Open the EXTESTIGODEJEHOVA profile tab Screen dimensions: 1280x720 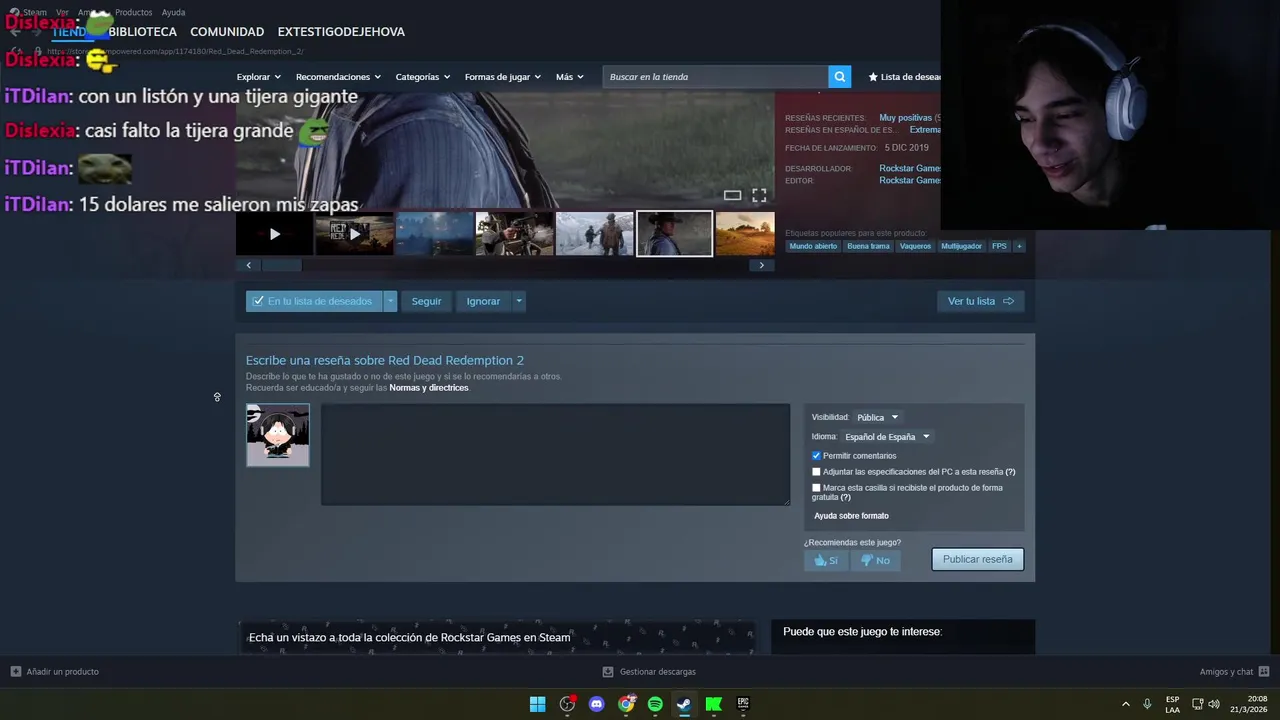point(341,32)
